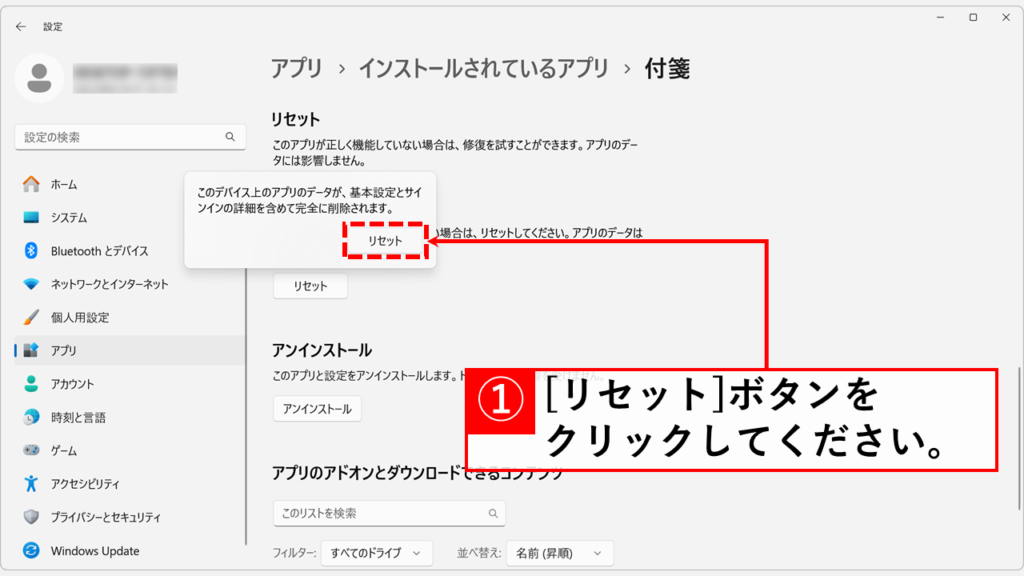Open the フィルター すべてのドライブ dropdown
This screenshot has height=576, width=1024.
[x=376, y=553]
